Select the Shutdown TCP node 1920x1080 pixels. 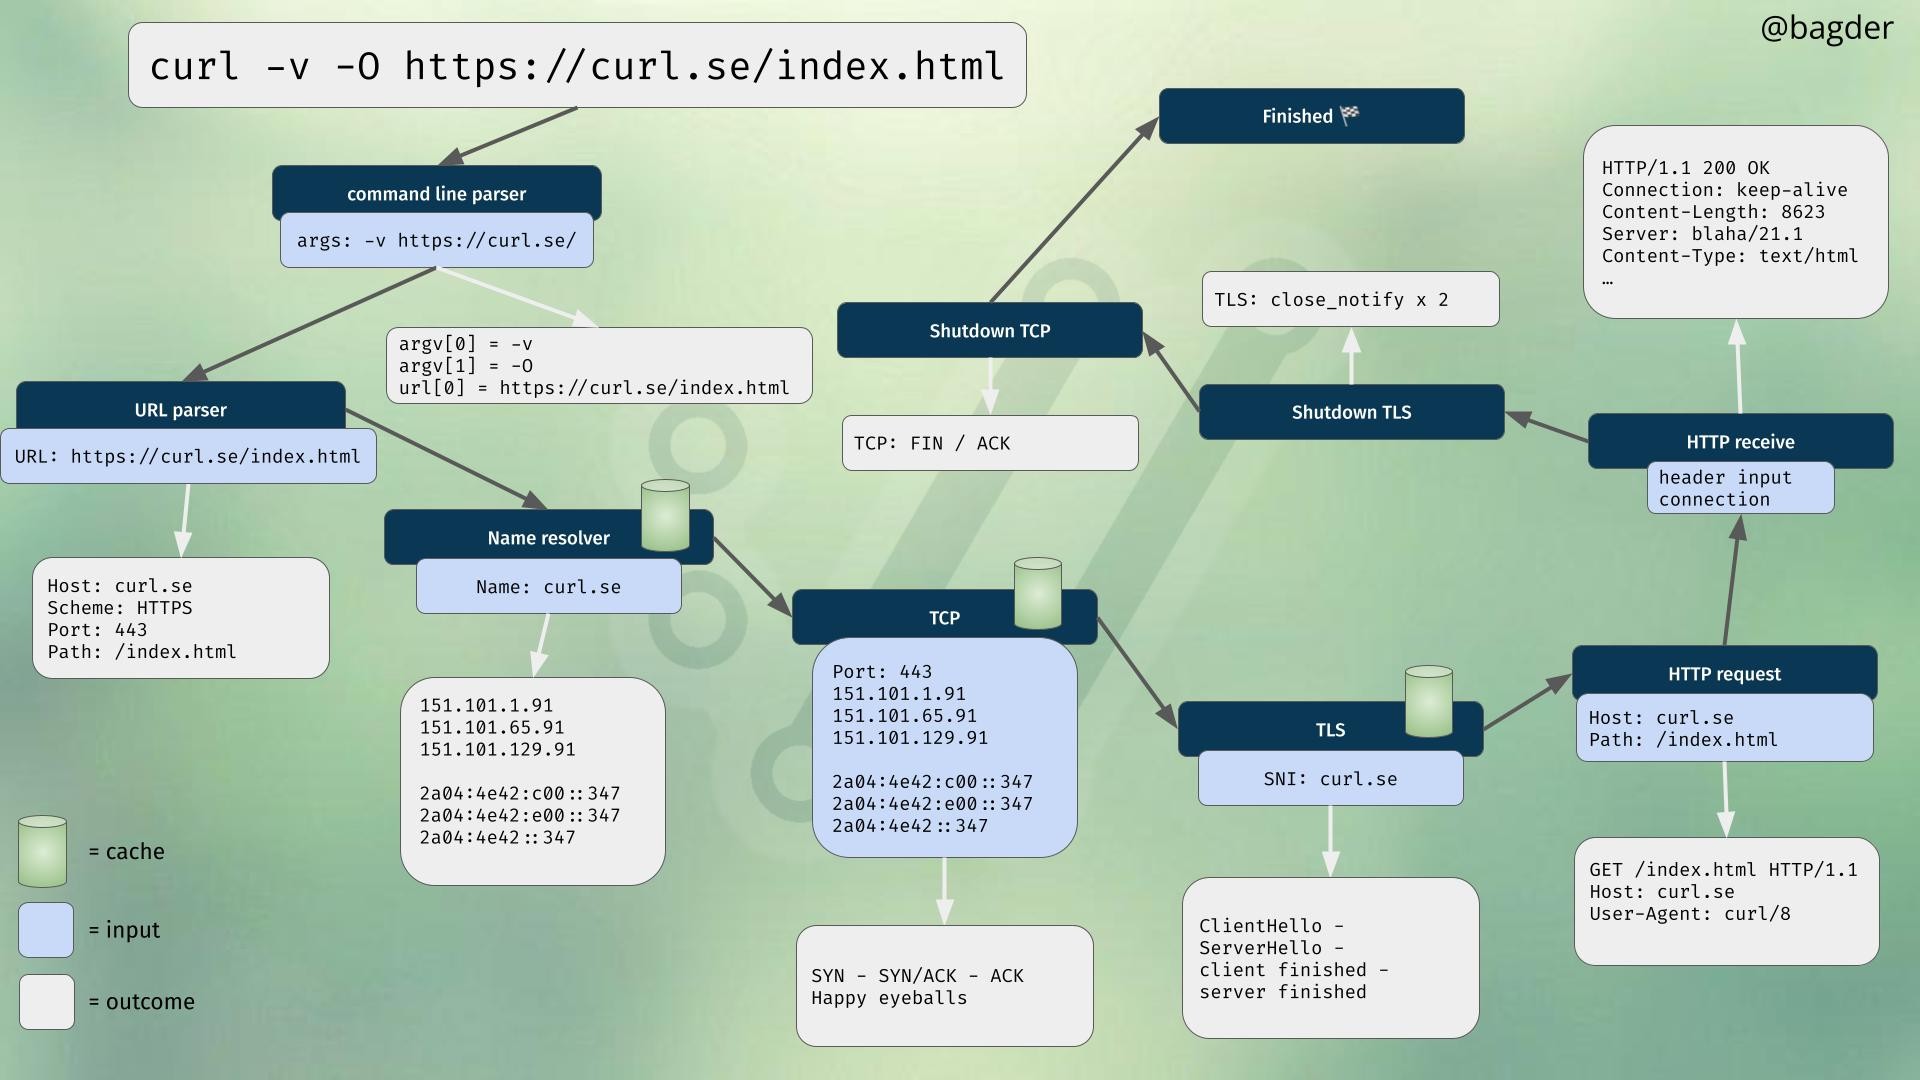pos(989,331)
